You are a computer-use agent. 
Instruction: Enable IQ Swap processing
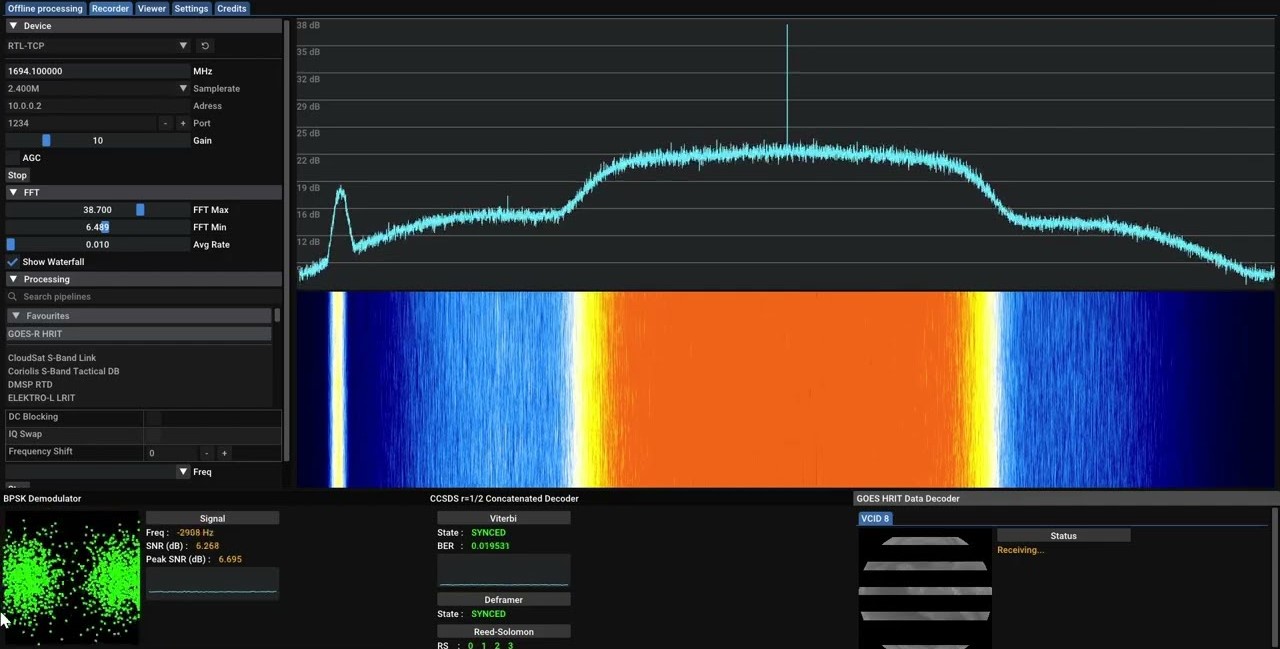(152, 433)
